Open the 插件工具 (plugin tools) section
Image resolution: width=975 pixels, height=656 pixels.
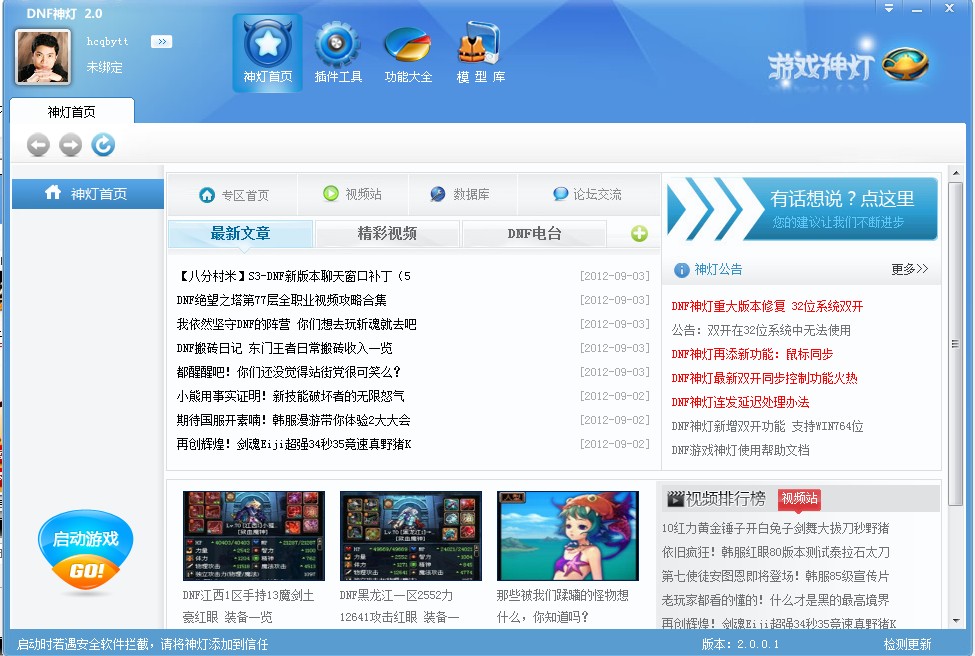click(x=338, y=52)
